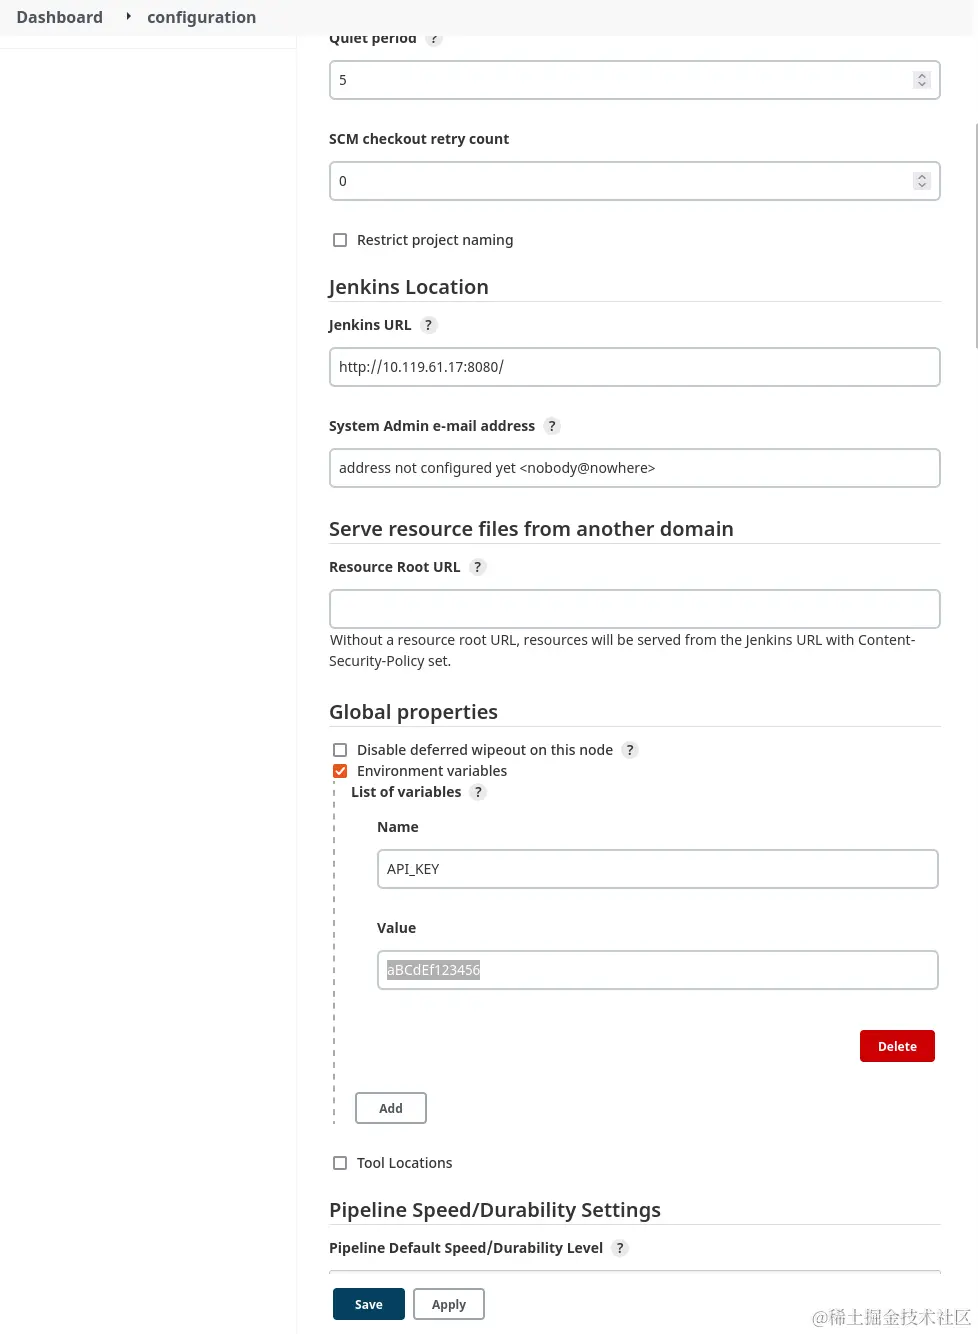The height and width of the screenshot is (1334, 978).
Task: Add a new environment variable
Action: tap(391, 1108)
